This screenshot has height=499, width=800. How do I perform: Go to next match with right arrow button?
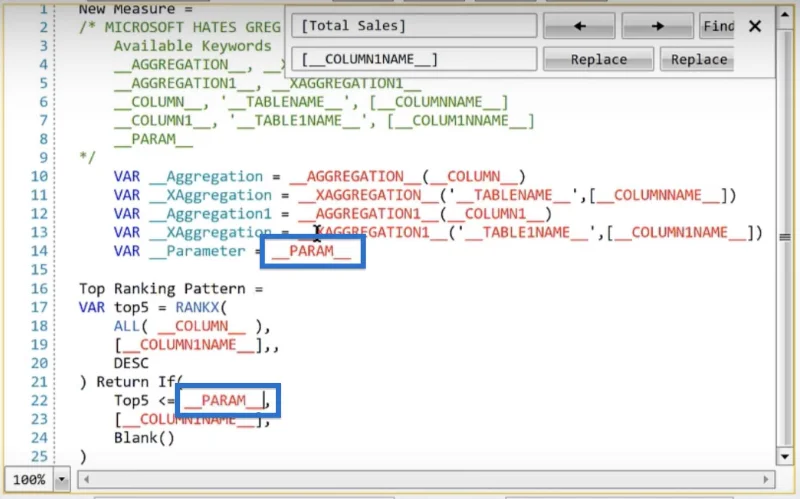coord(657,26)
